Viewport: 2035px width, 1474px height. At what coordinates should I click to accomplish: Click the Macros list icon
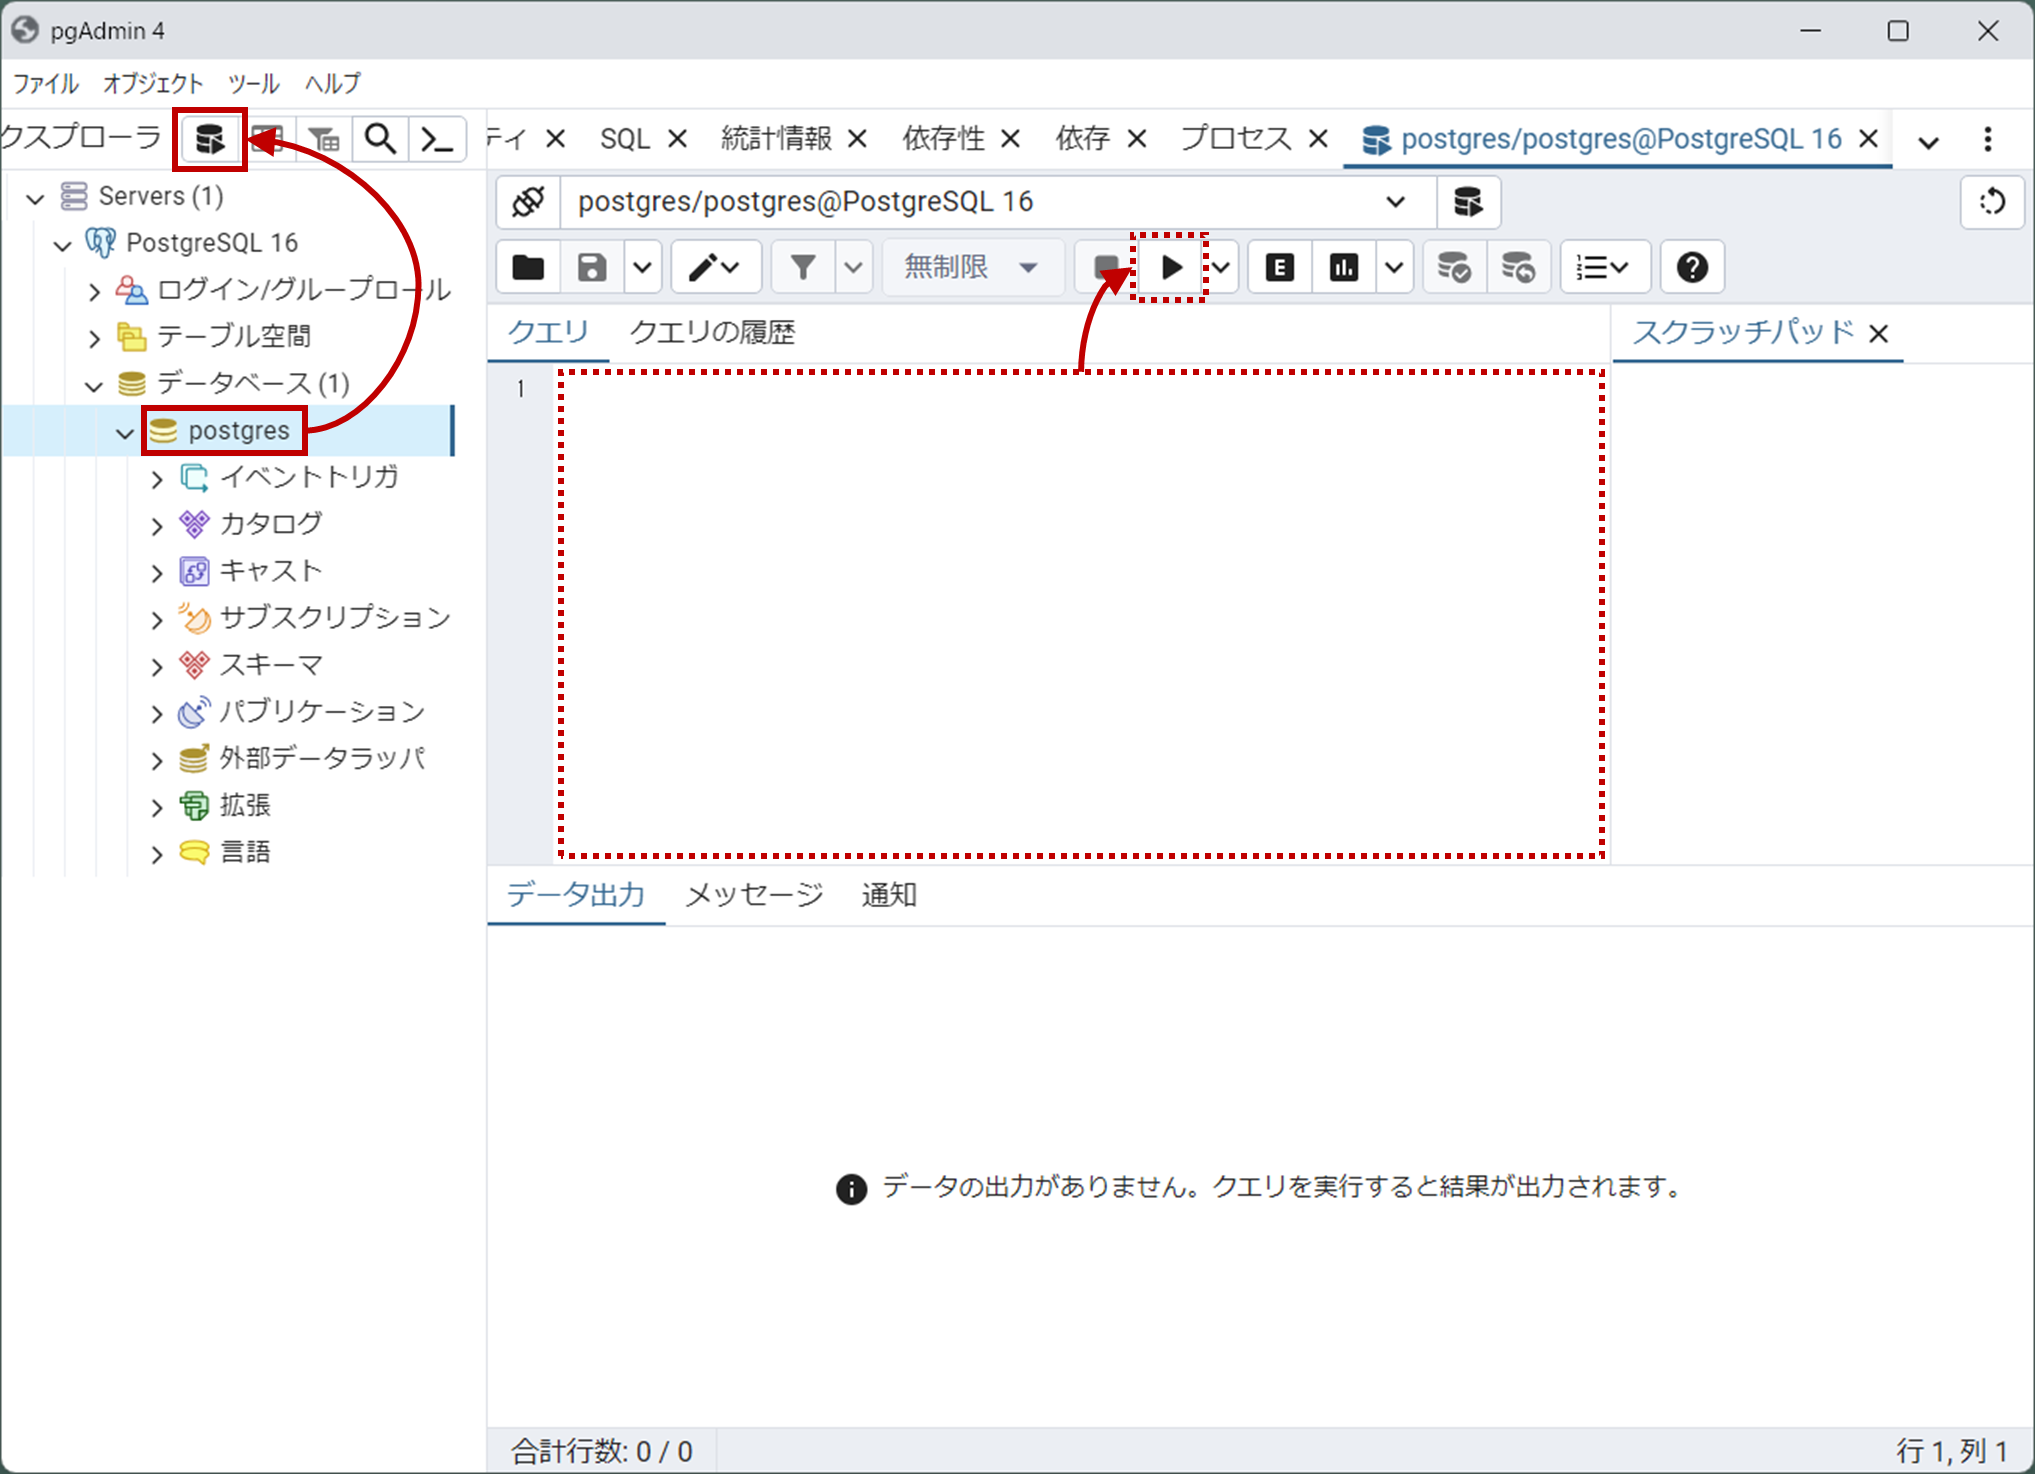[1604, 267]
